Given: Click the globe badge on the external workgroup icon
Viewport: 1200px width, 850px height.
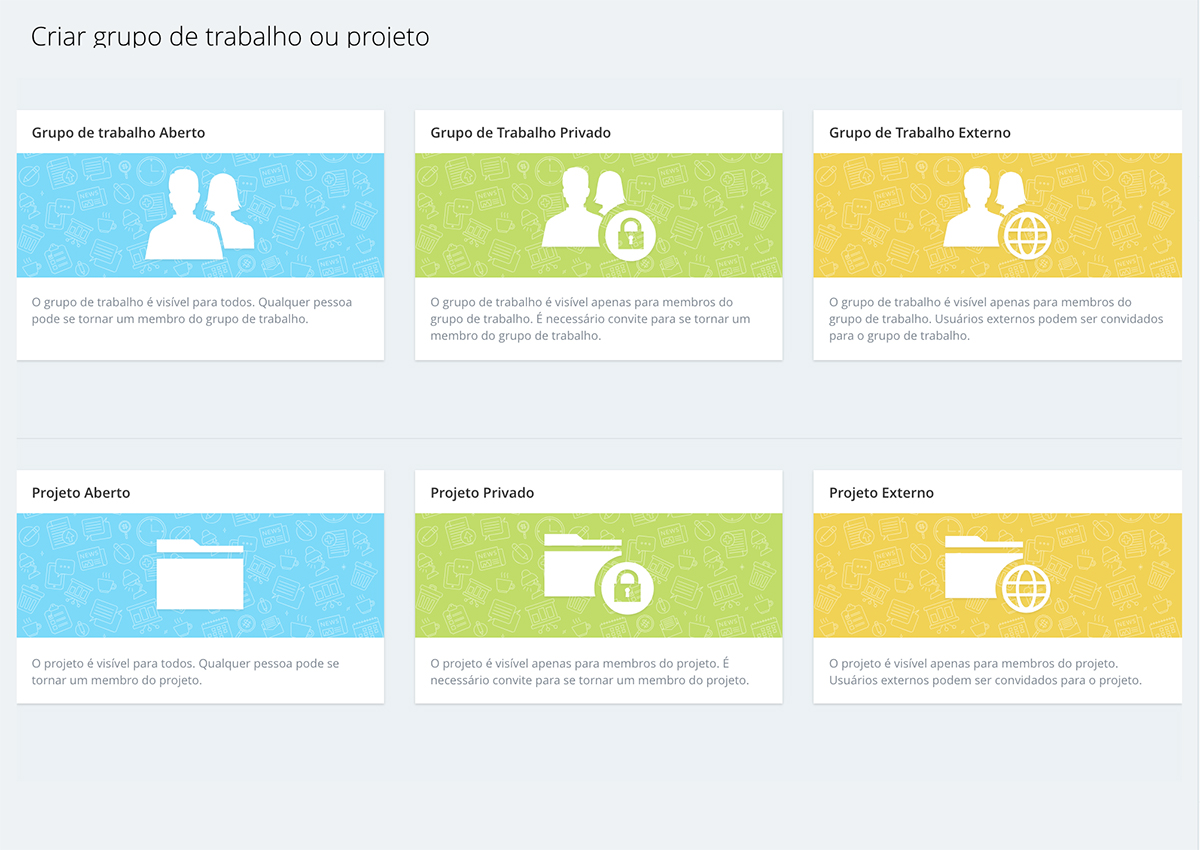Looking at the screenshot, I should point(1028,236).
